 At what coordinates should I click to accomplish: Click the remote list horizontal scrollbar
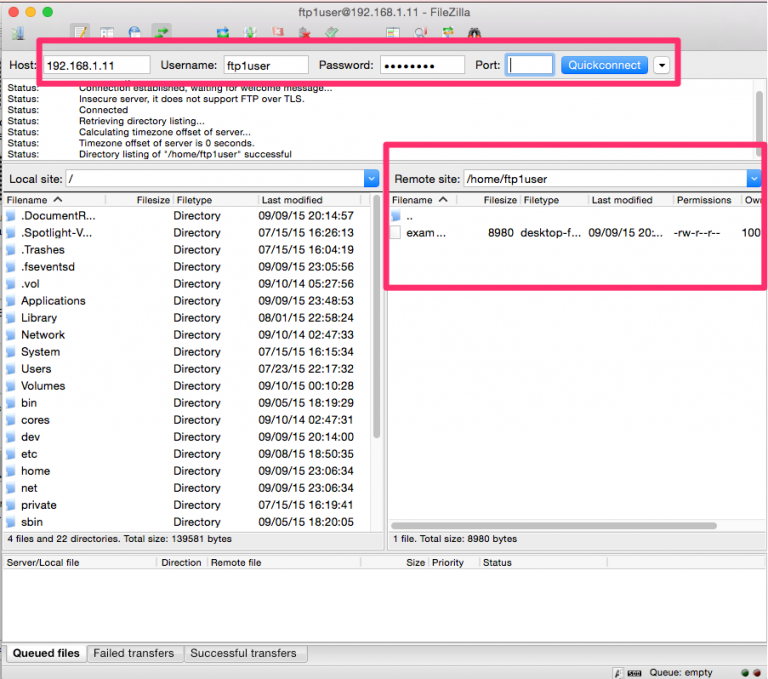click(x=553, y=526)
